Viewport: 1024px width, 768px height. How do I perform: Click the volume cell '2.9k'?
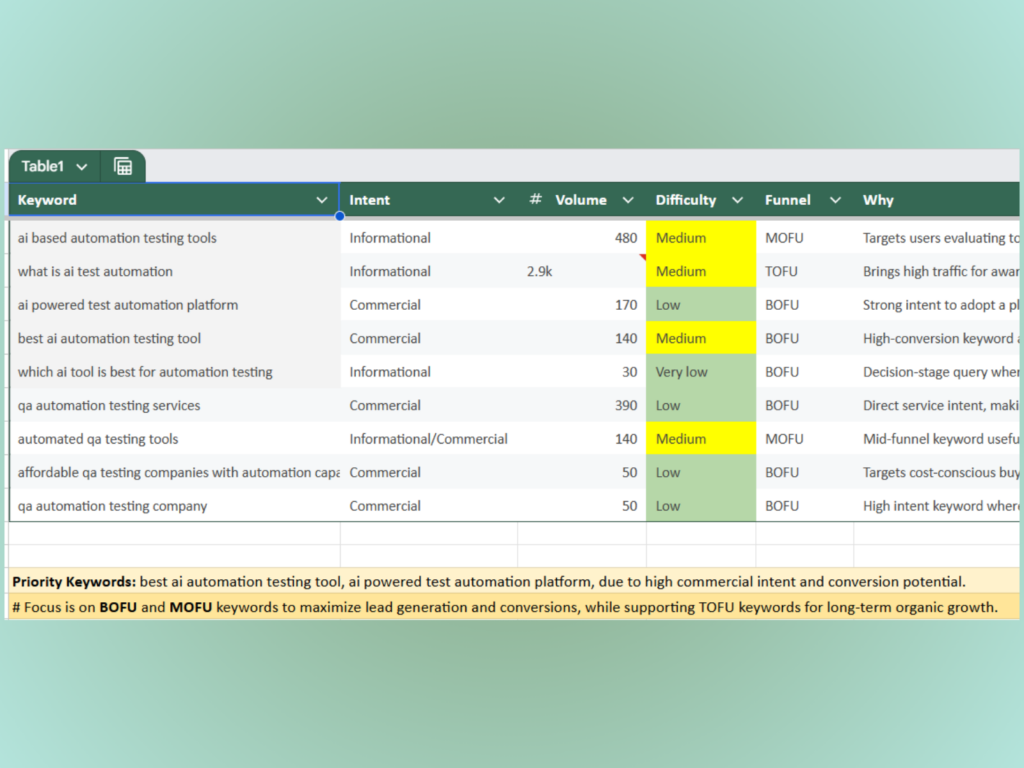[x=582, y=271]
